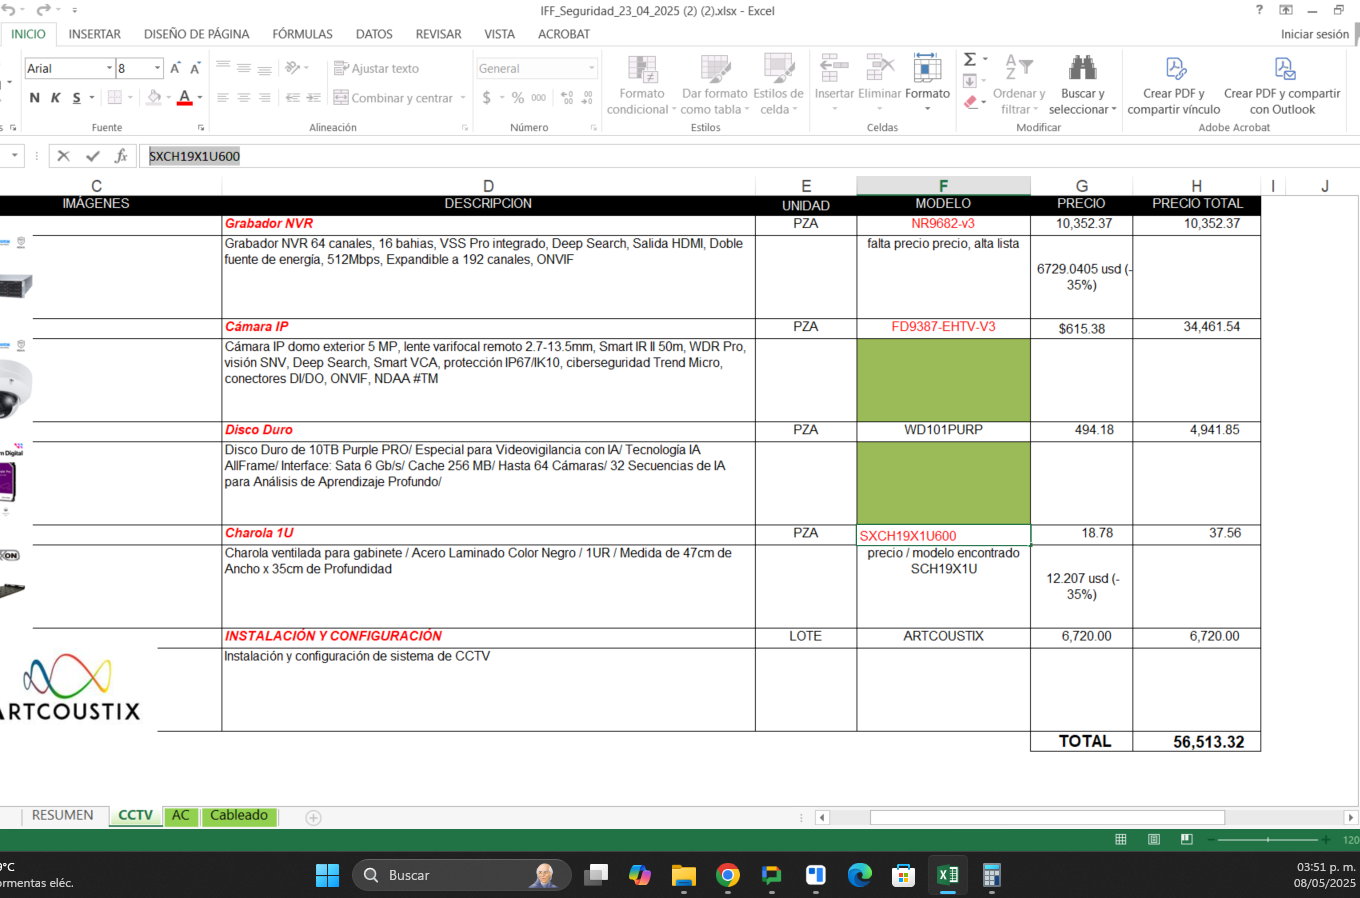Apply accounting dollar number format
1360x898 pixels.
(487, 98)
